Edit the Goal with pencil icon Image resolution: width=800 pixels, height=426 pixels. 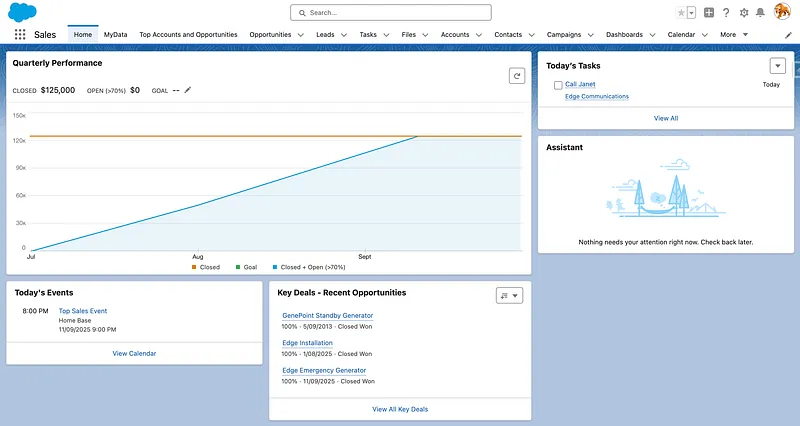[188, 90]
